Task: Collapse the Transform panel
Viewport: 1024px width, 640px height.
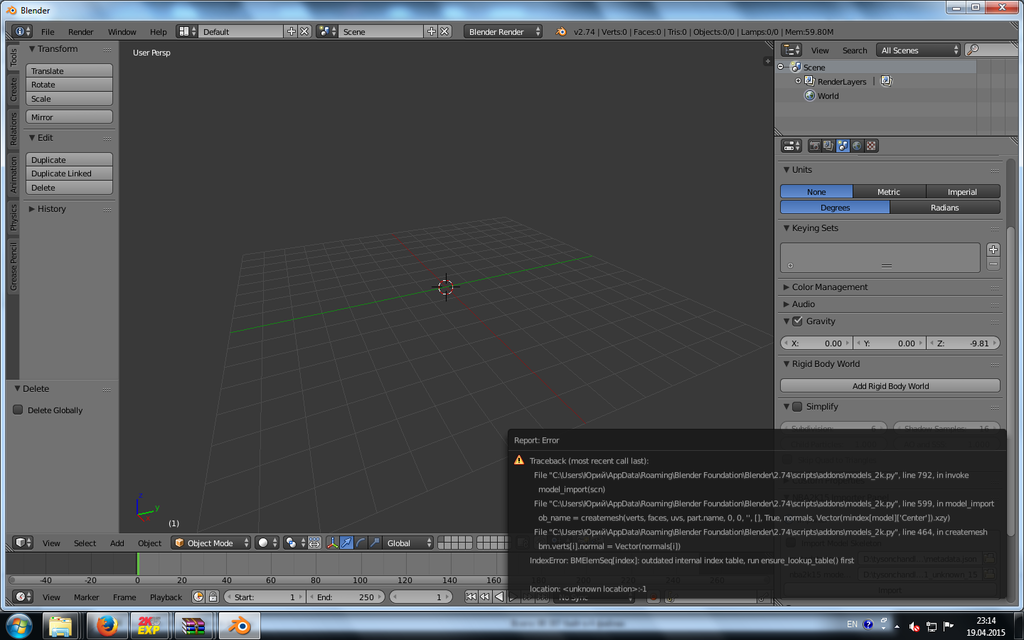Action: pyautogui.click(x=57, y=48)
